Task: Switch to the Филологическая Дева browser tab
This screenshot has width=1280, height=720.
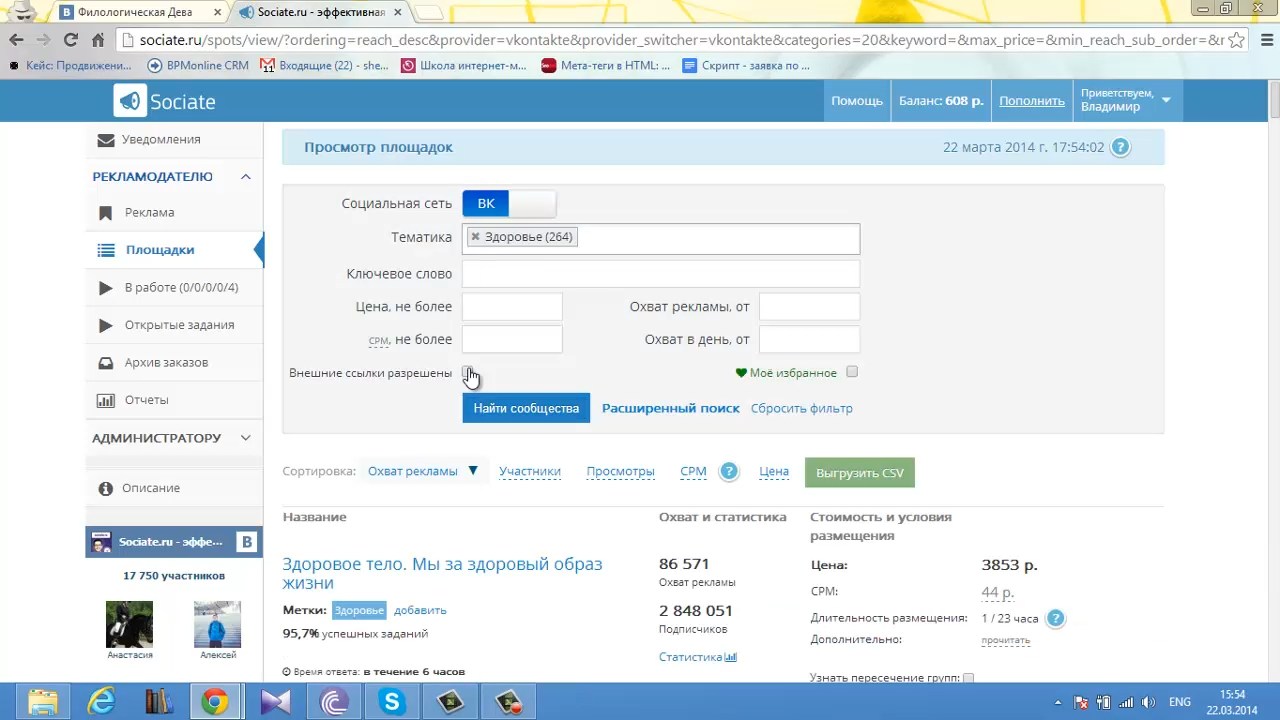Action: (140, 12)
